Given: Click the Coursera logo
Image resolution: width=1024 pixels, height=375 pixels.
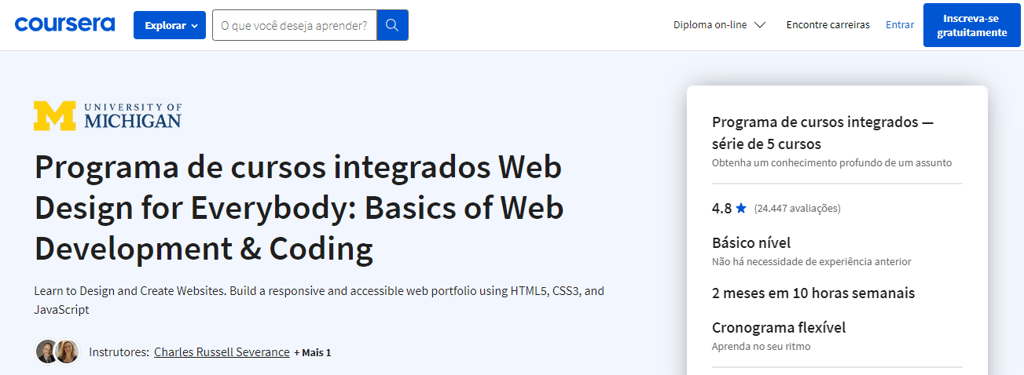Looking at the screenshot, I should pos(65,25).
